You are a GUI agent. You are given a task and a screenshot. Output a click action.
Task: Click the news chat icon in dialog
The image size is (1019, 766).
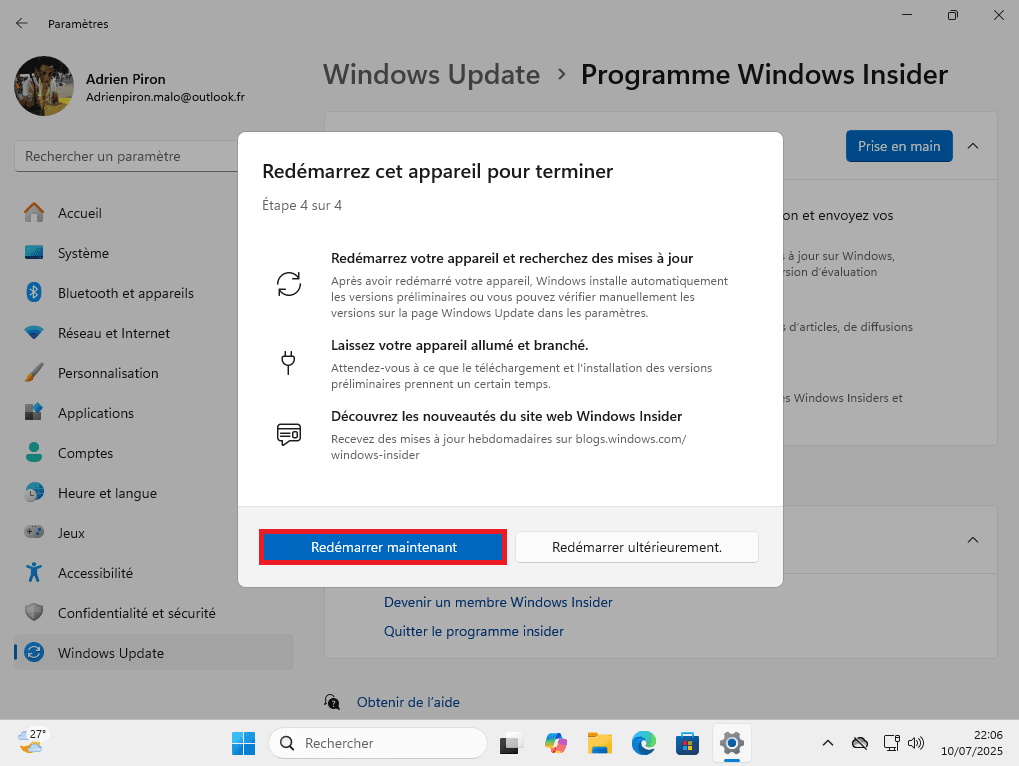click(x=289, y=434)
